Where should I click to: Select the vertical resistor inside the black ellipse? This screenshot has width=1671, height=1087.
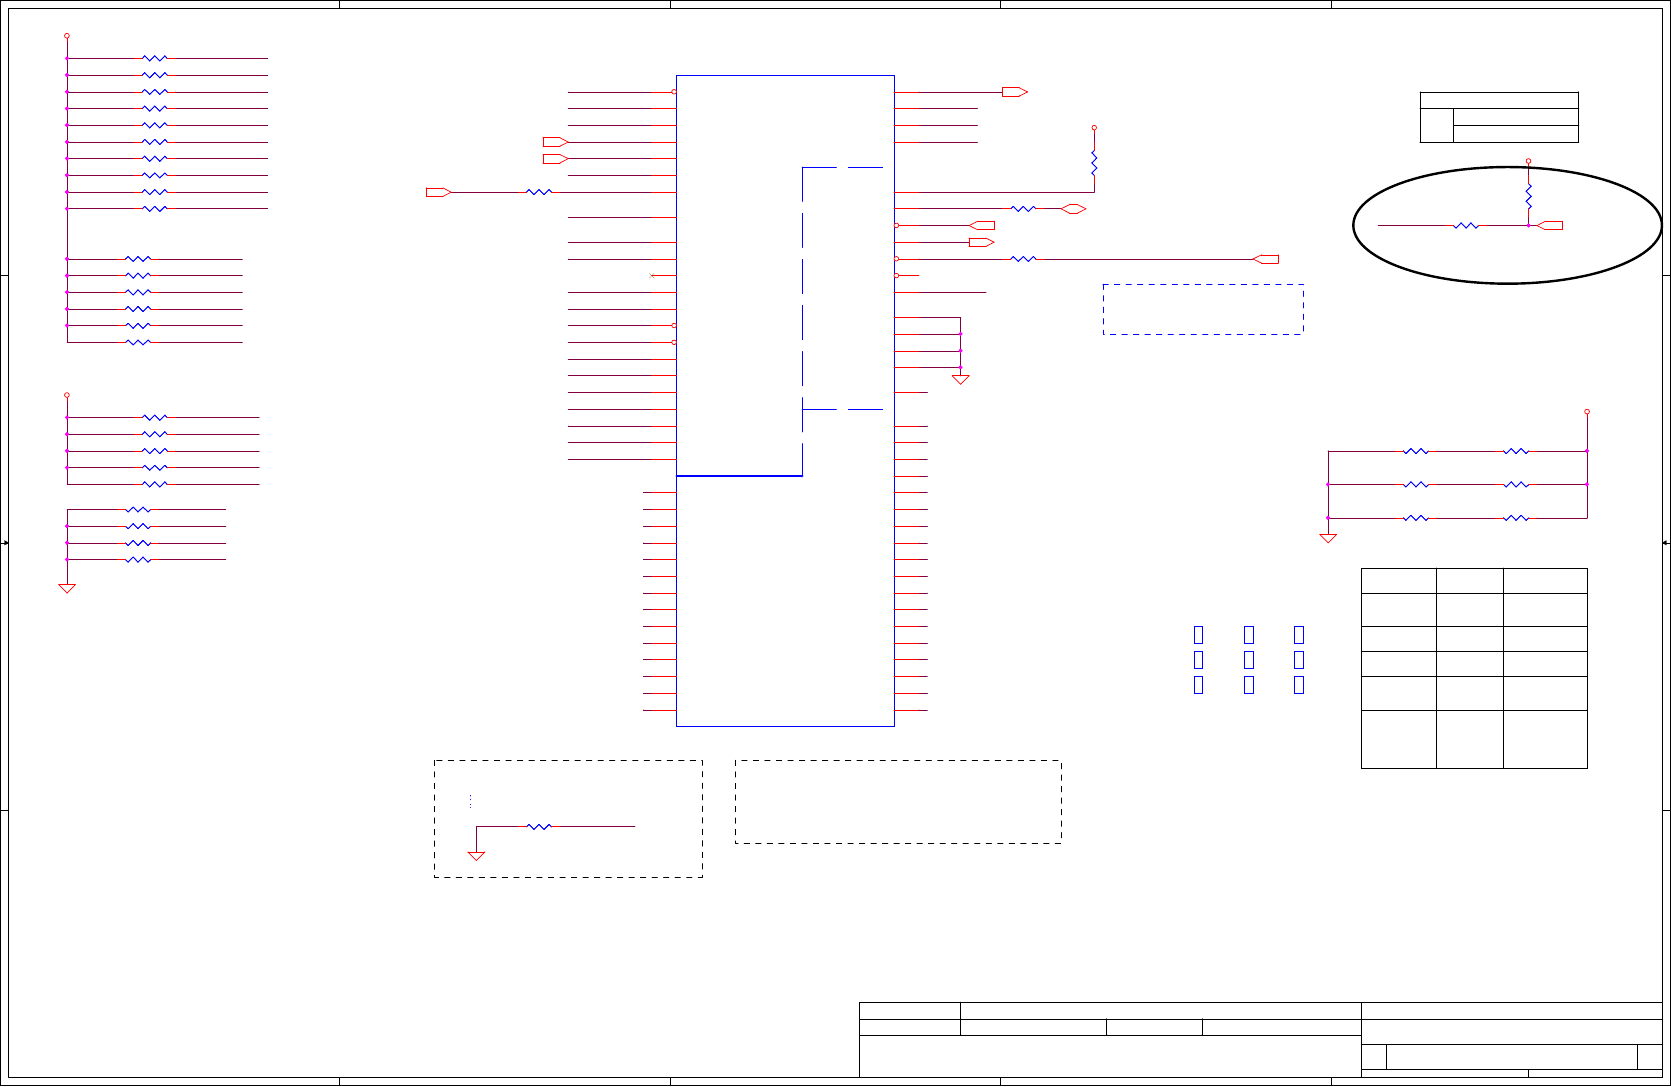pos(1528,197)
